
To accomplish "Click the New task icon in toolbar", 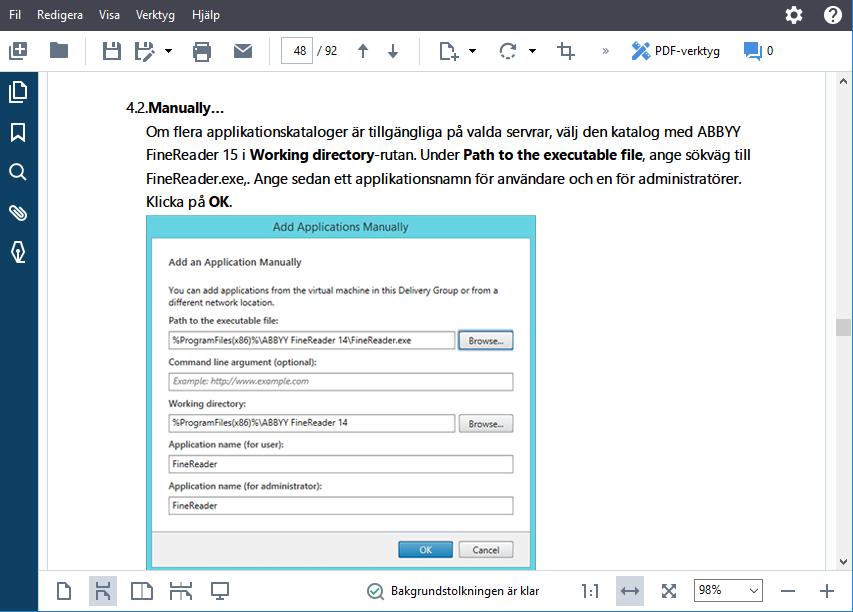I will click(x=18, y=51).
